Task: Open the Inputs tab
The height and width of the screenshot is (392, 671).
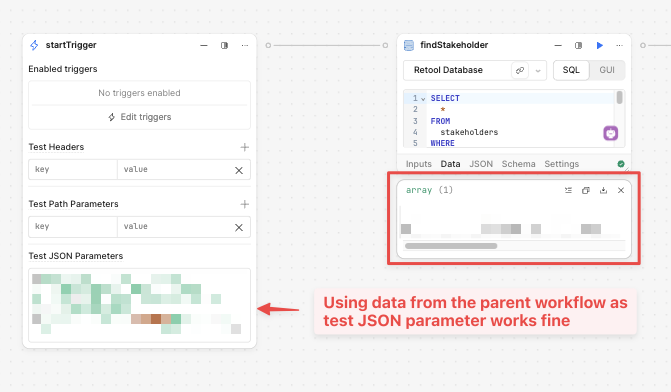Action: pyautogui.click(x=419, y=164)
